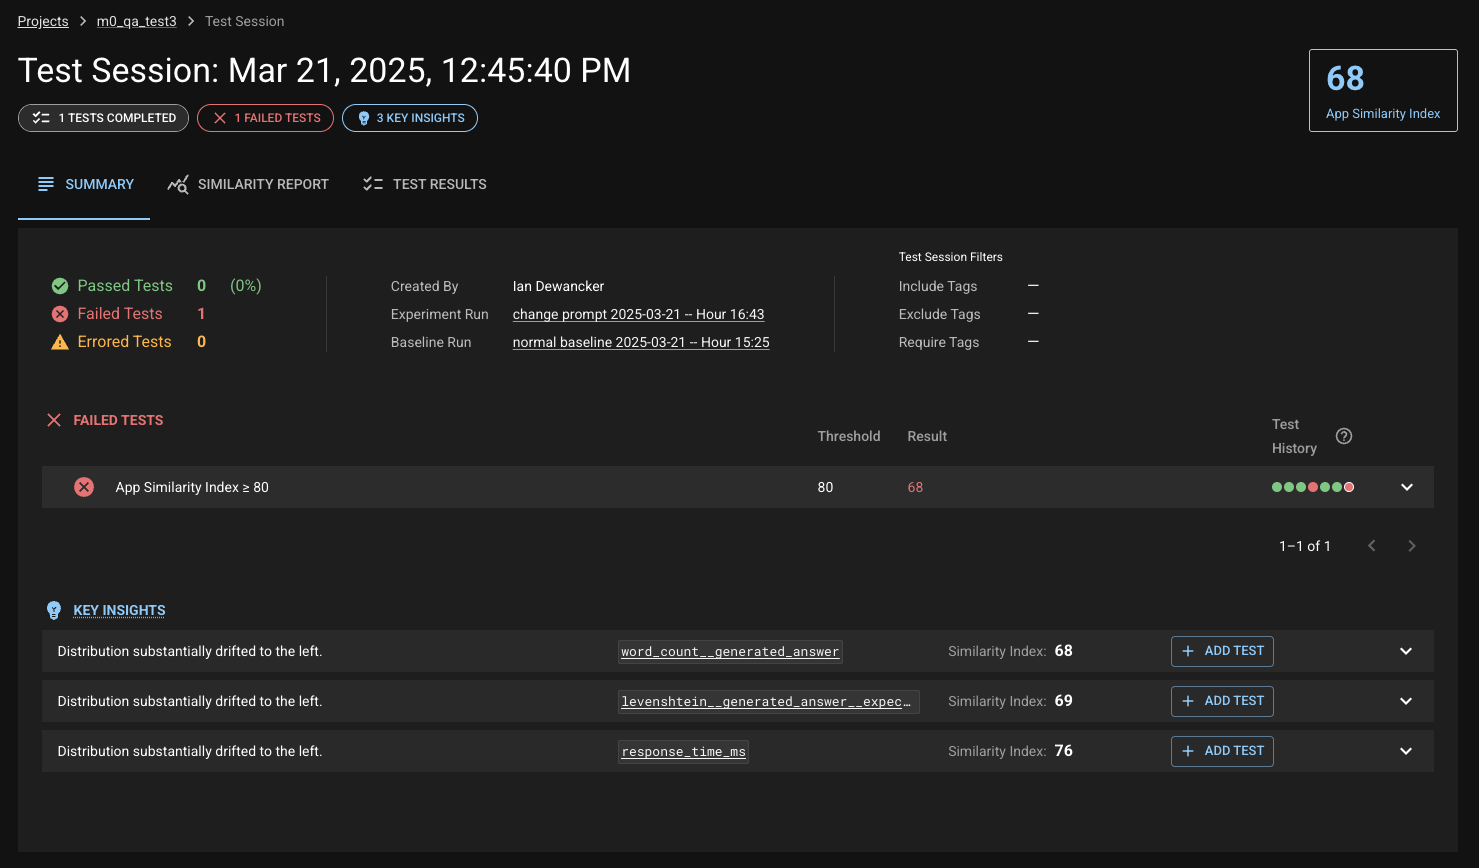The height and width of the screenshot is (868, 1479).
Task: Click the 1 Failed Tests chip
Action: point(266,118)
